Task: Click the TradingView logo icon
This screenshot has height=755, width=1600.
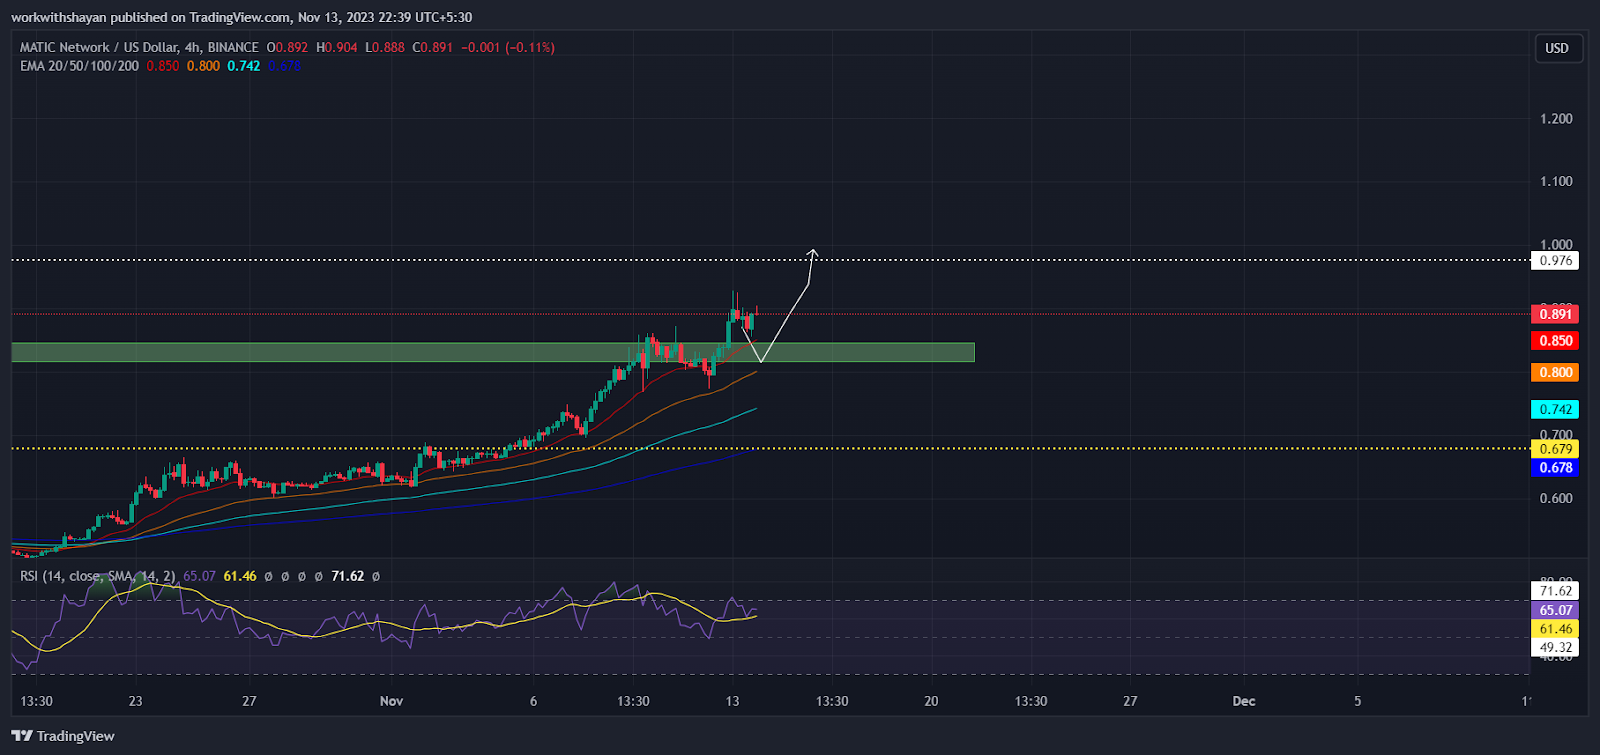Action: [22, 736]
